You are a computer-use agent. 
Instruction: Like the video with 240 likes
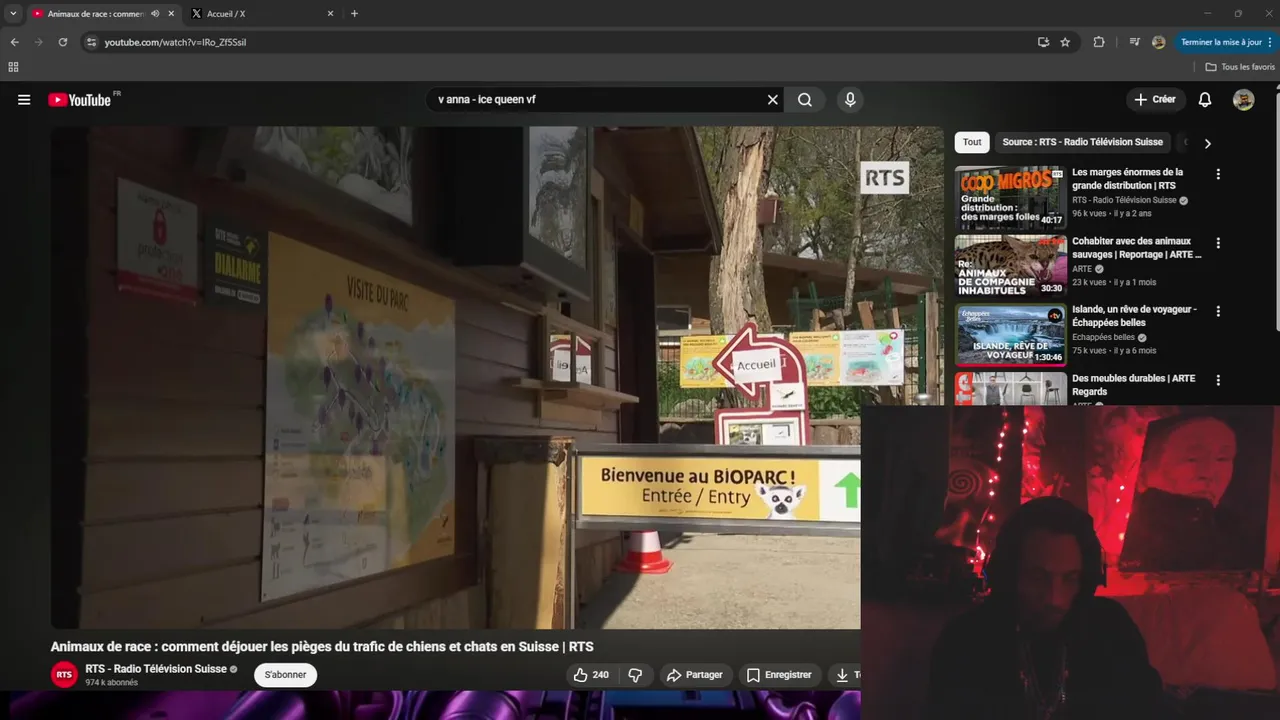click(591, 675)
